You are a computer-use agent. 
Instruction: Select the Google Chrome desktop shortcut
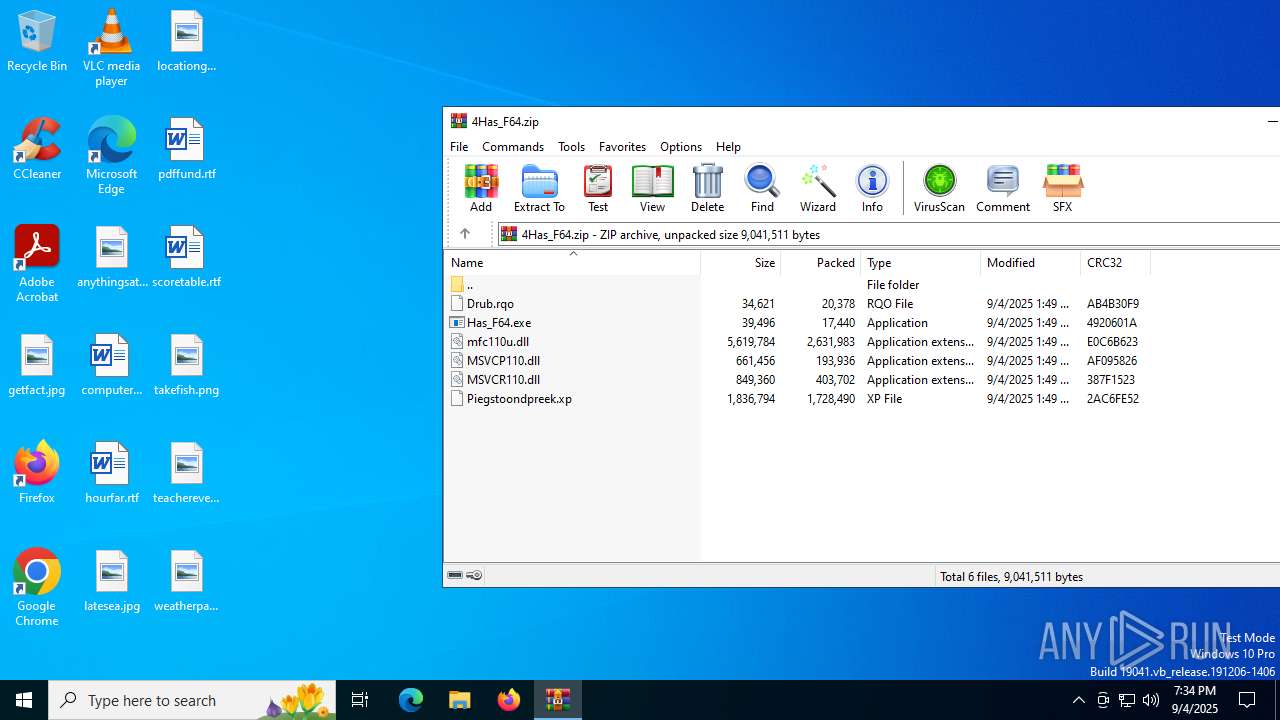coord(37,588)
